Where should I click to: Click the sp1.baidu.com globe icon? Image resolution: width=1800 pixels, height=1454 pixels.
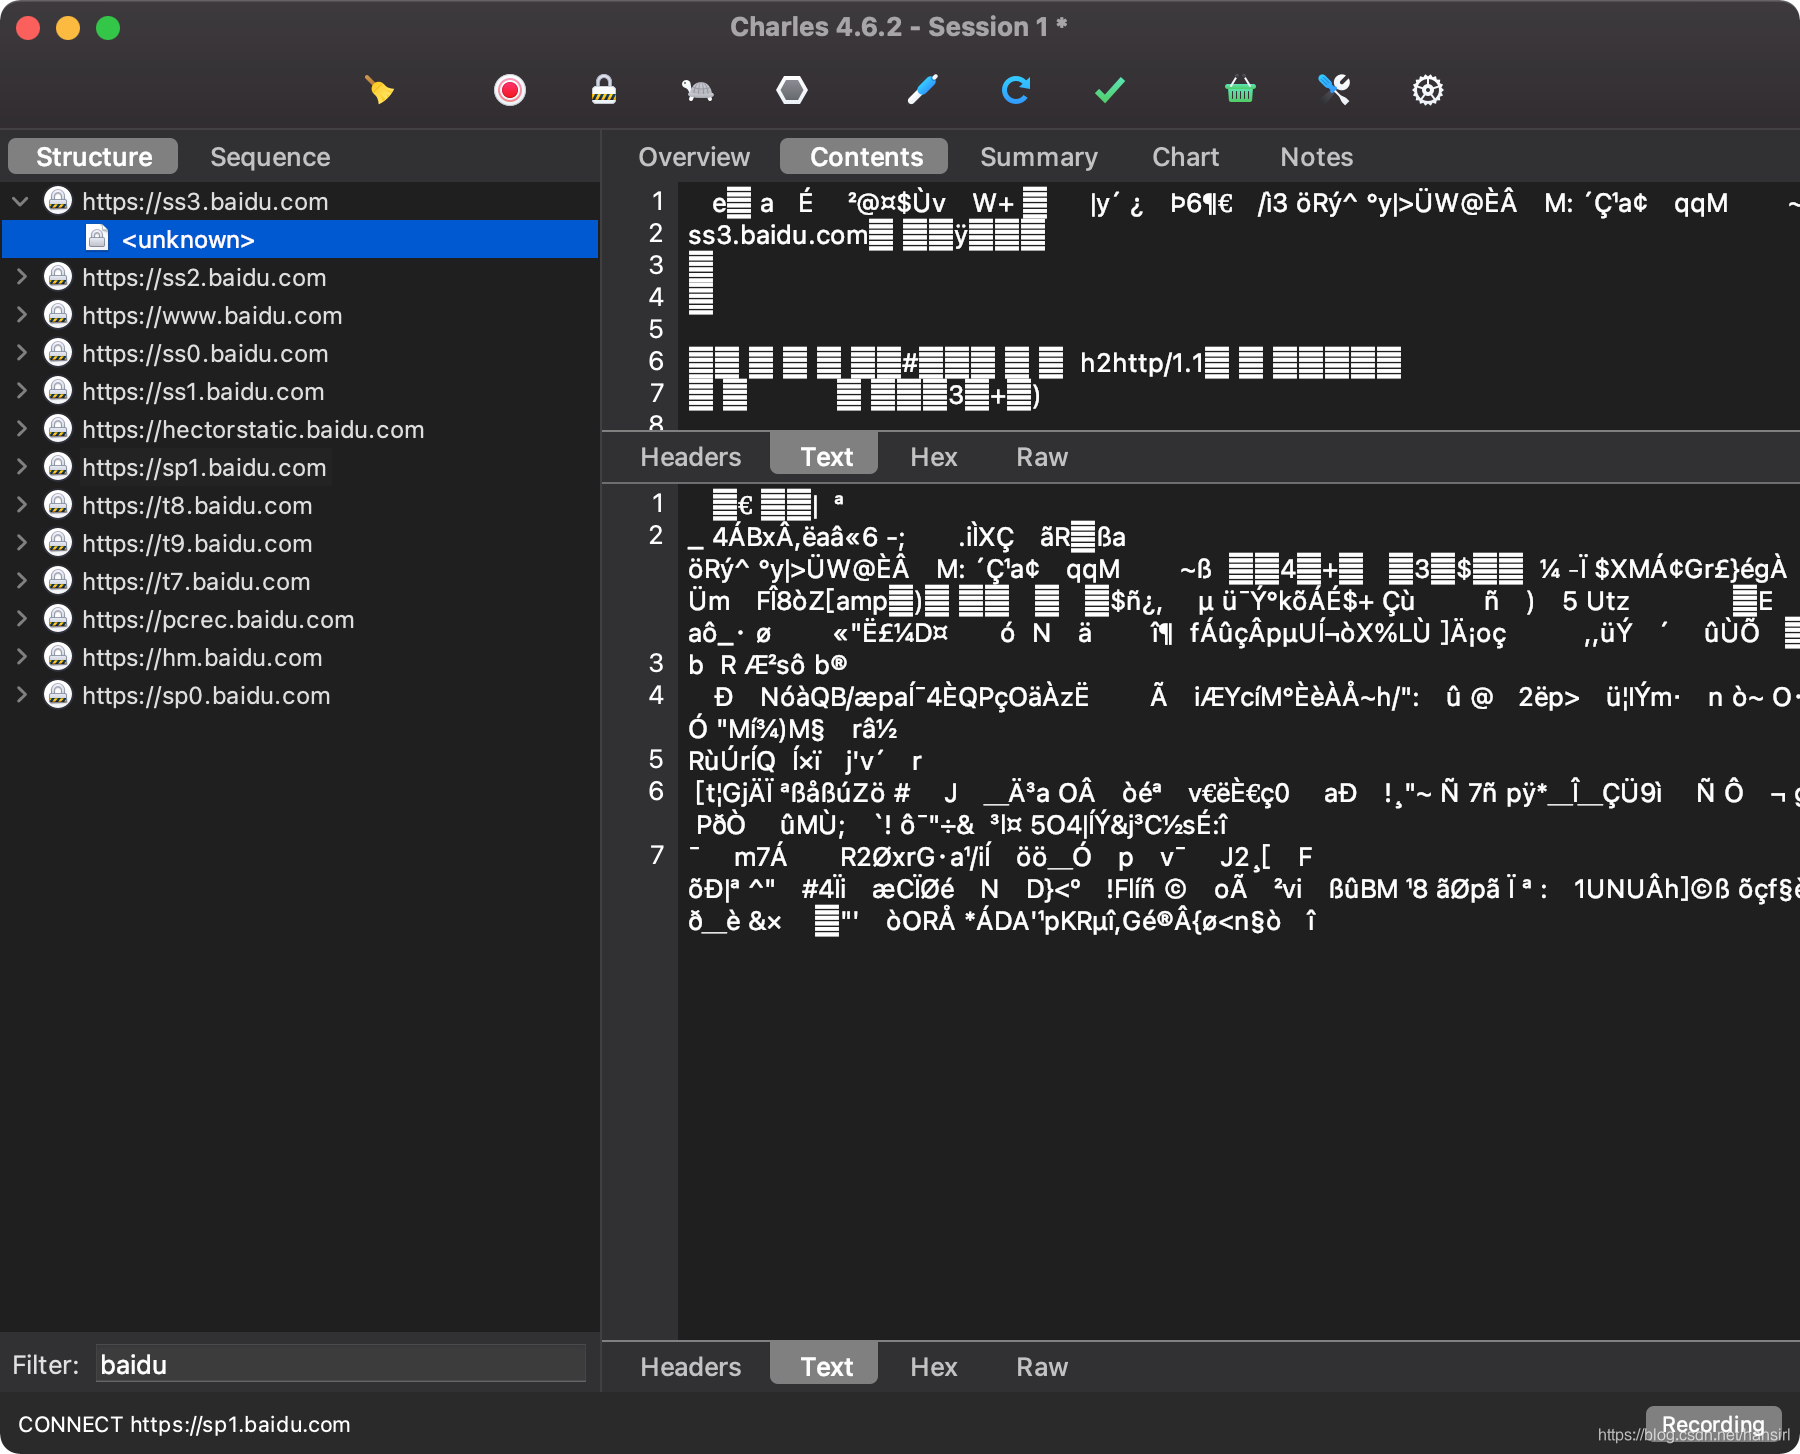(x=59, y=466)
